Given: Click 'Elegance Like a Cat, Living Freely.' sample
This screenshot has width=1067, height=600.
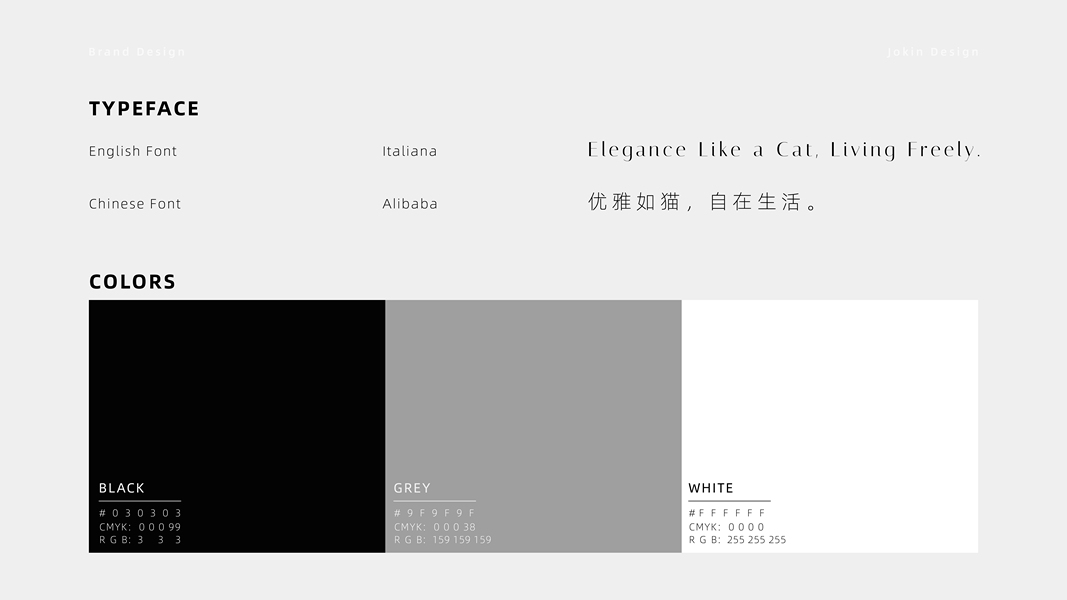Looking at the screenshot, I should tap(784, 150).
